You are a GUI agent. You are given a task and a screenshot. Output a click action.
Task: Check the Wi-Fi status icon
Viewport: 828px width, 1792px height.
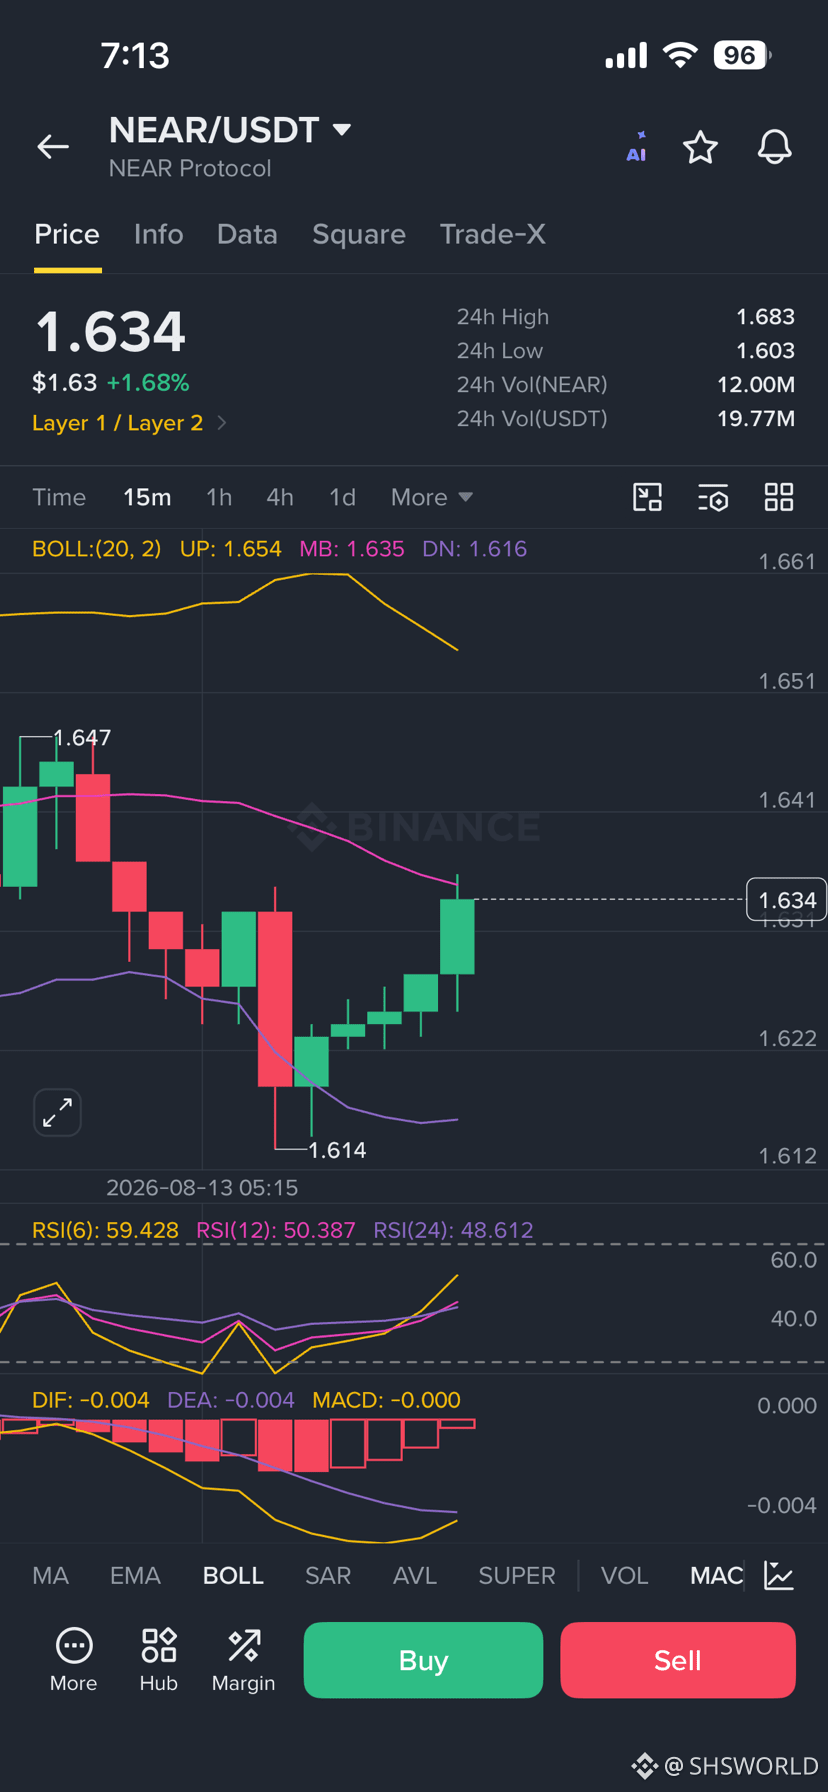click(680, 55)
